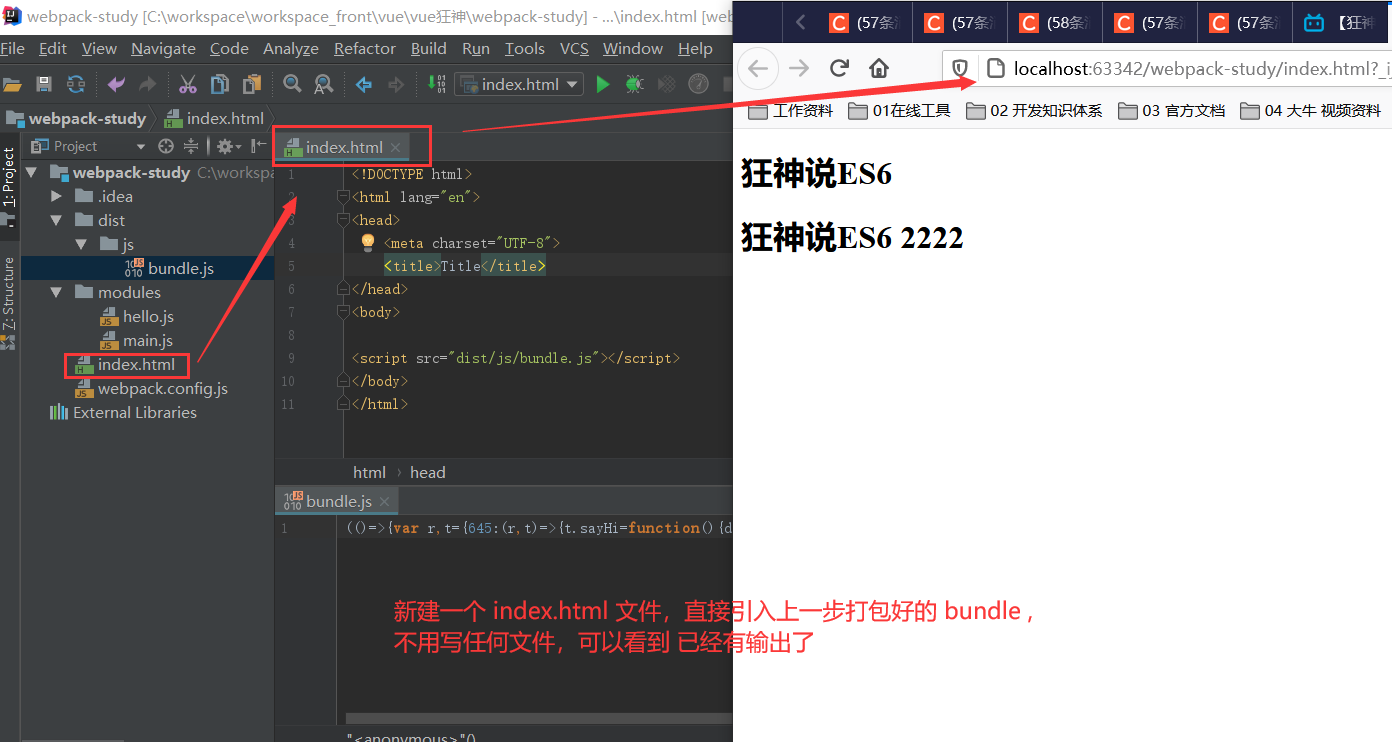This screenshot has width=1392, height=742.
Task: Open the Navigate menu
Action: click(x=163, y=48)
